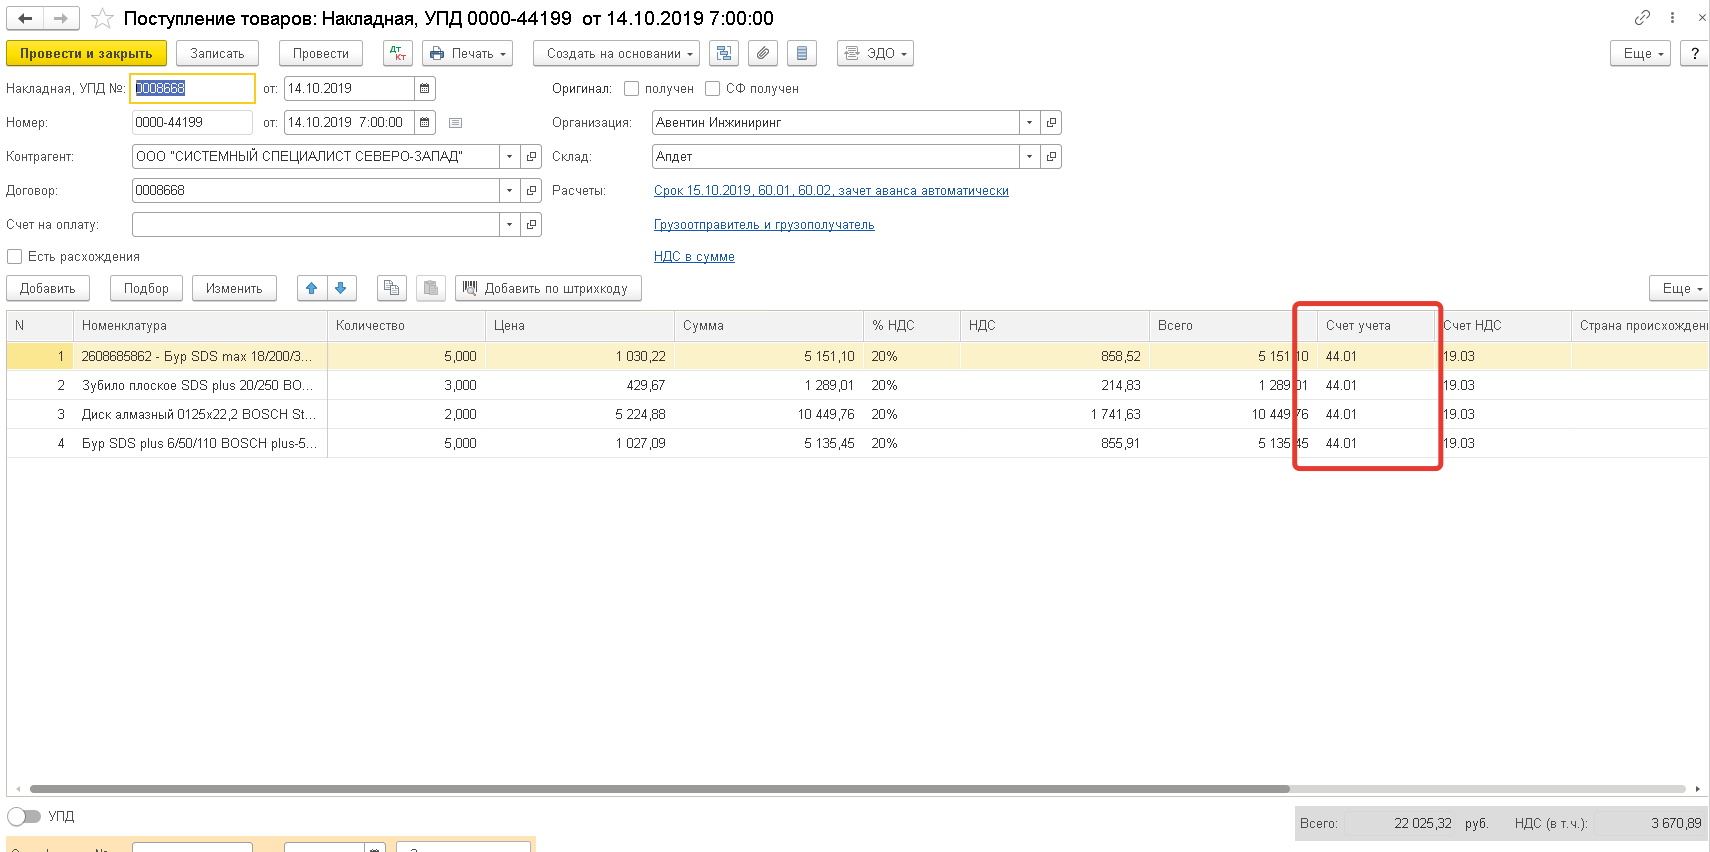Open the document structure (related documents) icon

[724, 53]
